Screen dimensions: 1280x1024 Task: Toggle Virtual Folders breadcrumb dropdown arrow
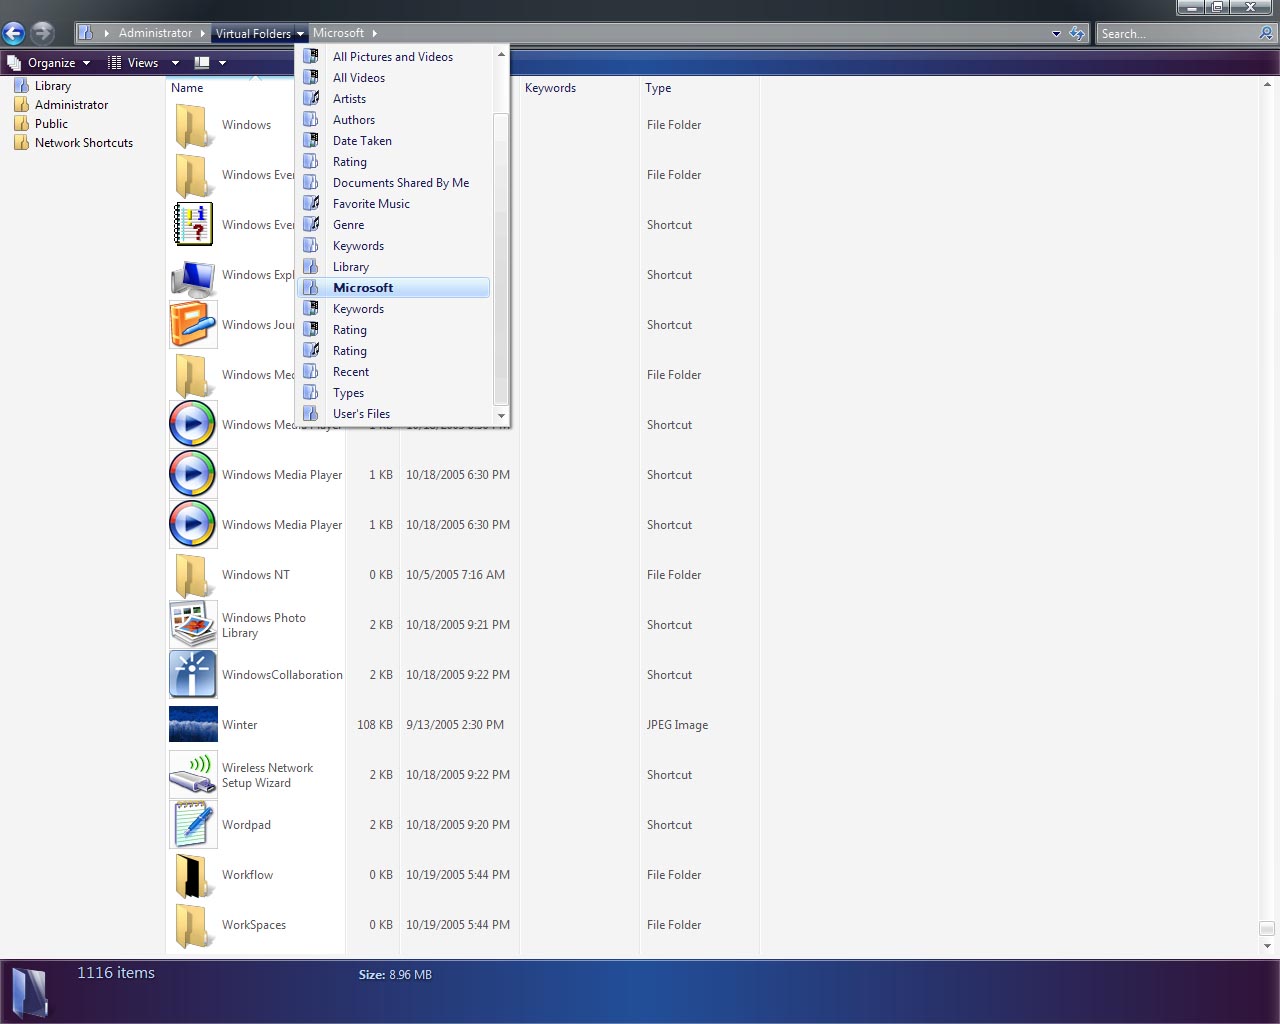pos(300,33)
